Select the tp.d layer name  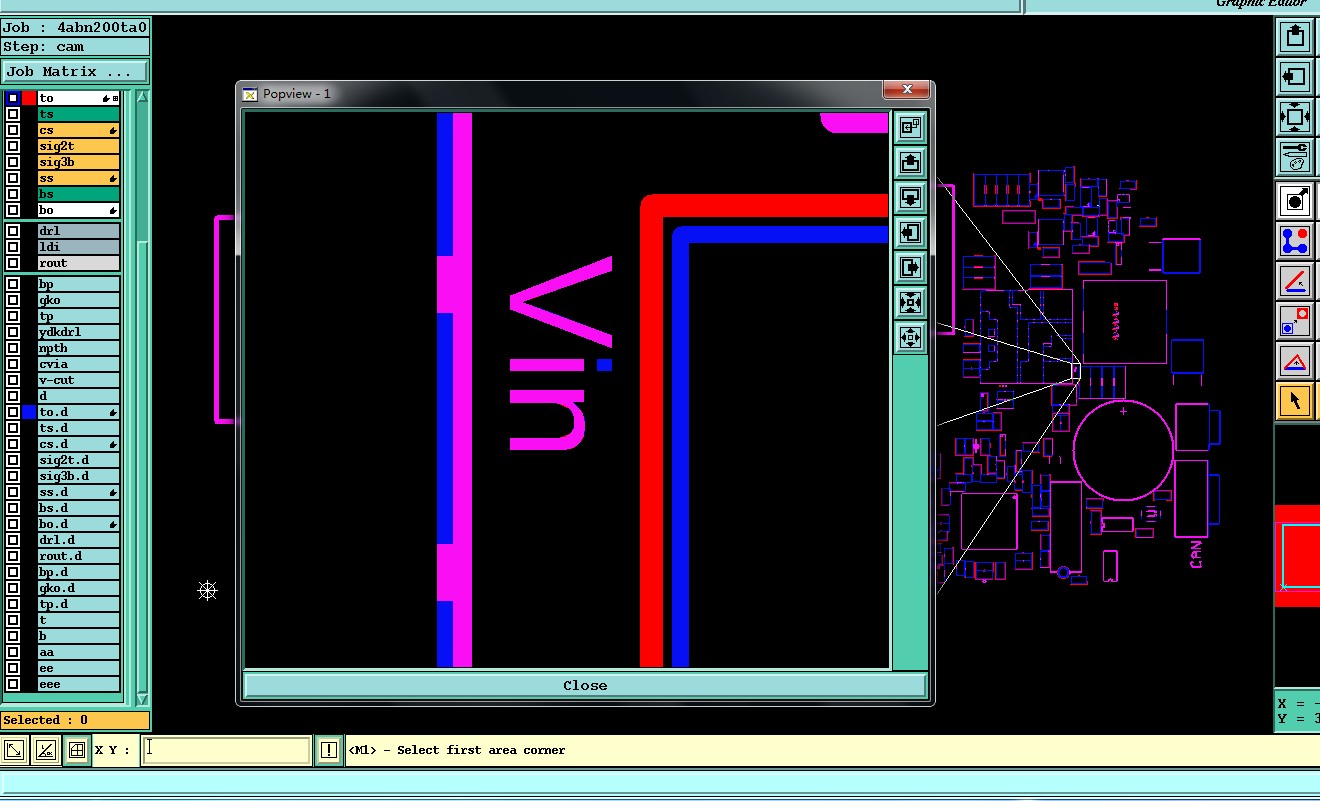[x=79, y=604]
